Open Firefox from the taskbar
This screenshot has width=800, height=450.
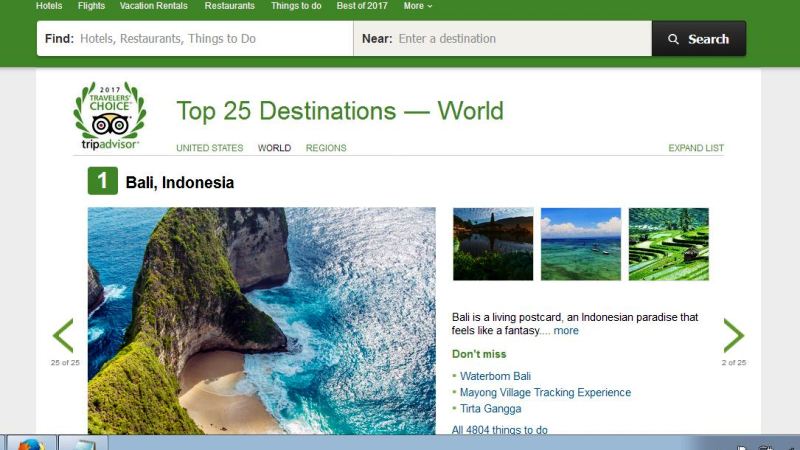click(x=31, y=442)
